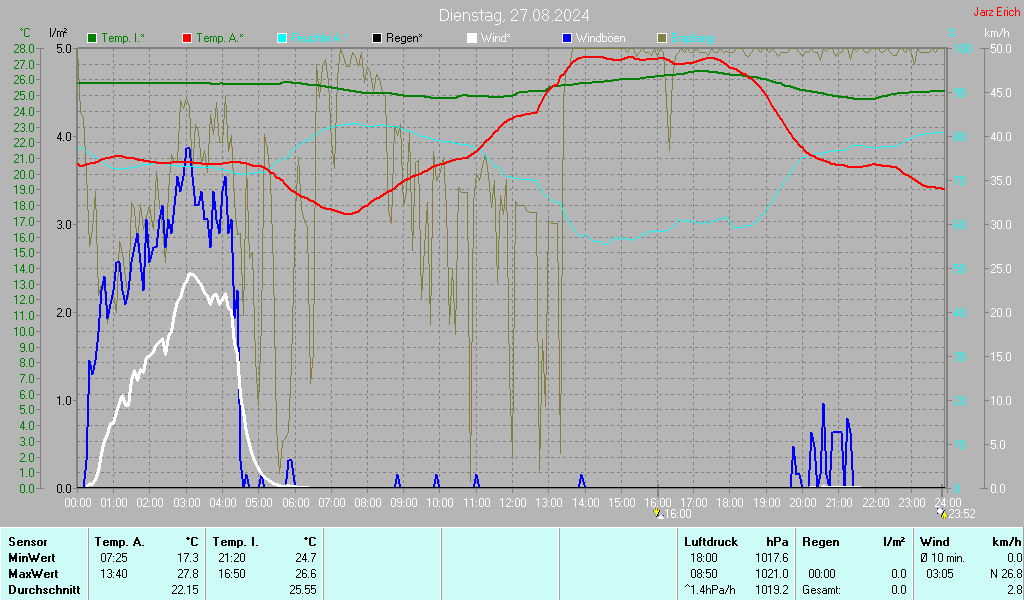Click the '16:00' sunset time text
This screenshot has height=600, width=1024.
tap(678, 514)
